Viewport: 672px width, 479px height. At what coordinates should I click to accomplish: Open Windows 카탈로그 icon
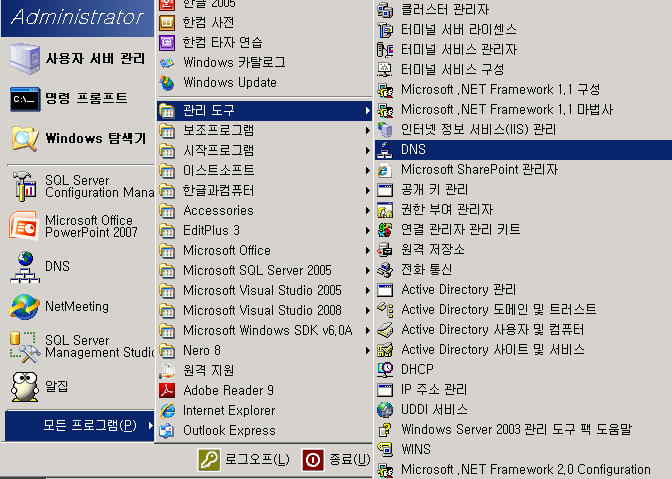[x=167, y=63]
